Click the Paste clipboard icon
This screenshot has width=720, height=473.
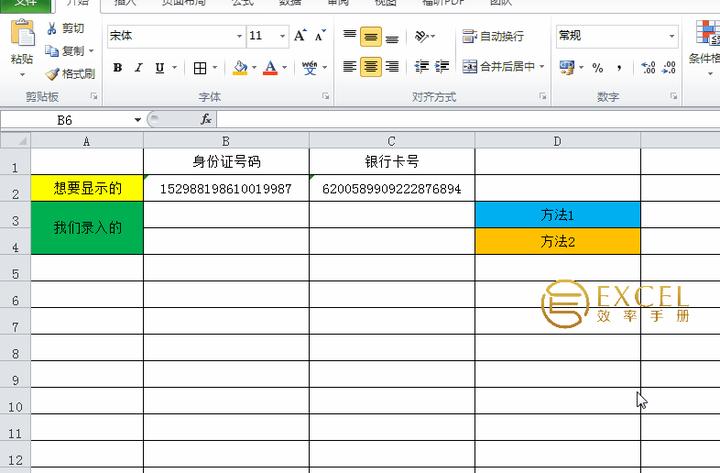22,33
